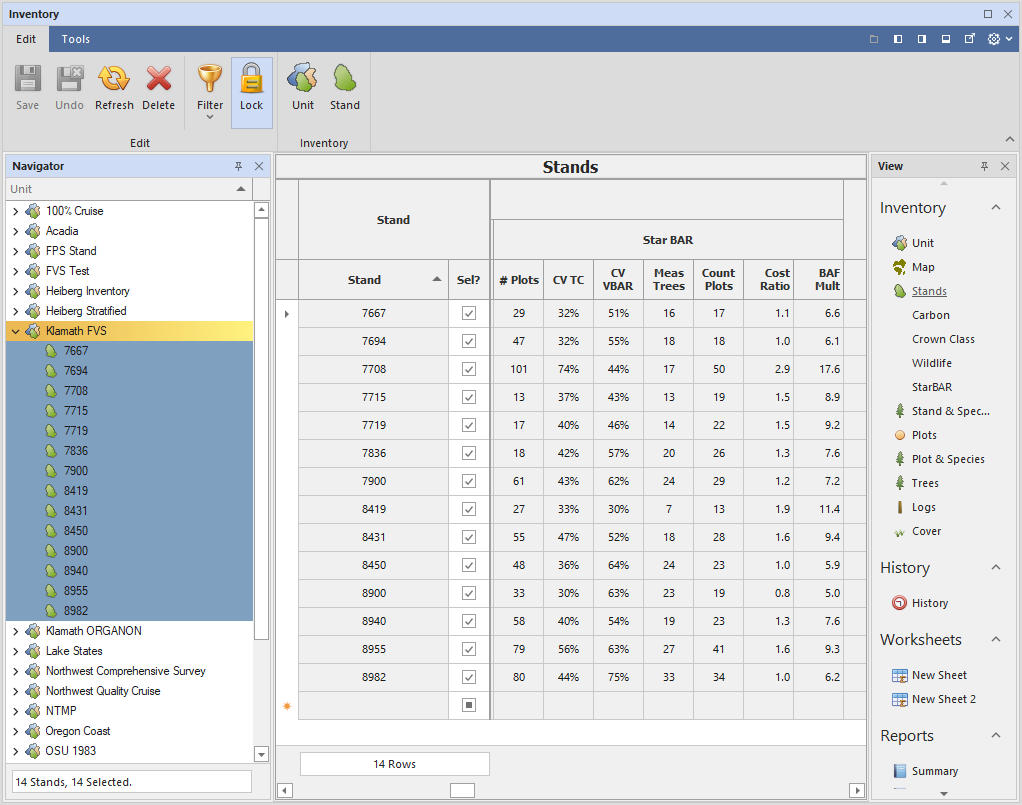Click Unit icon in View panel

(x=899, y=243)
